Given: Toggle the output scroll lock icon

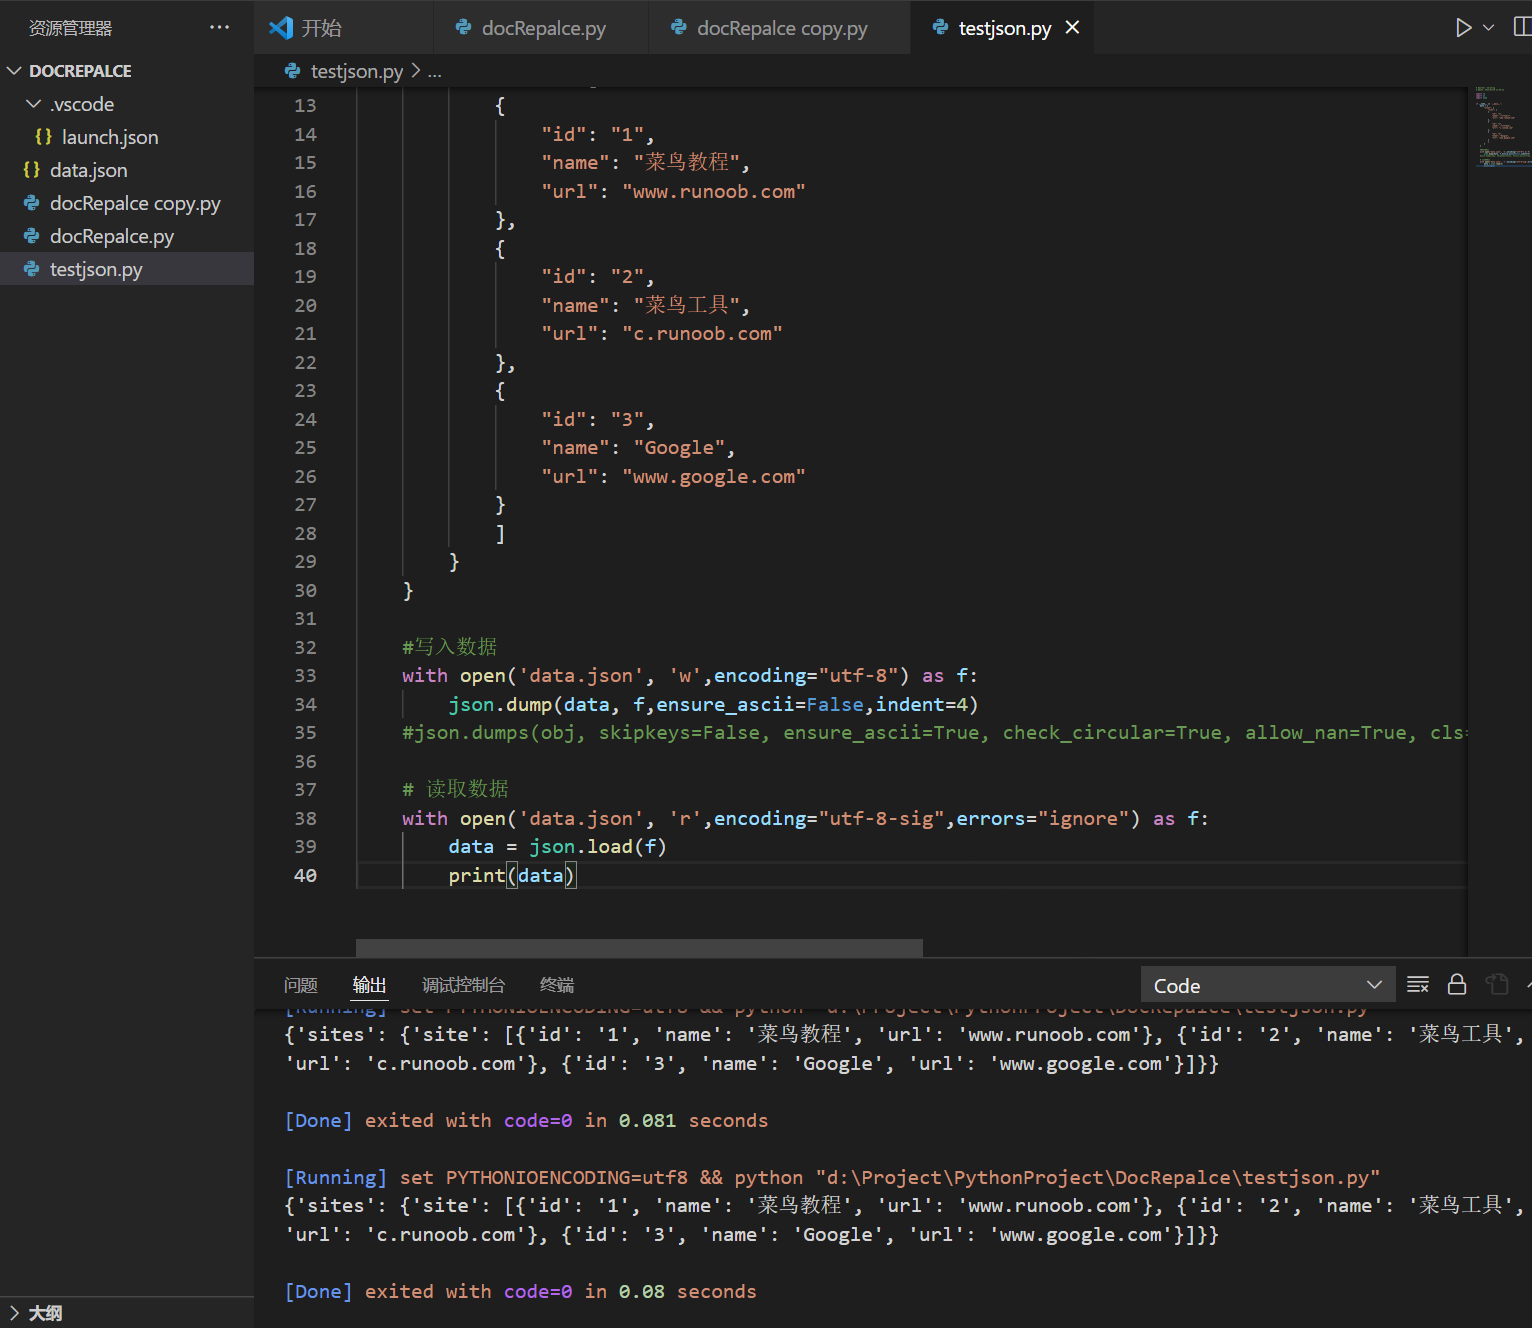Looking at the screenshot, I should 1457,985.
